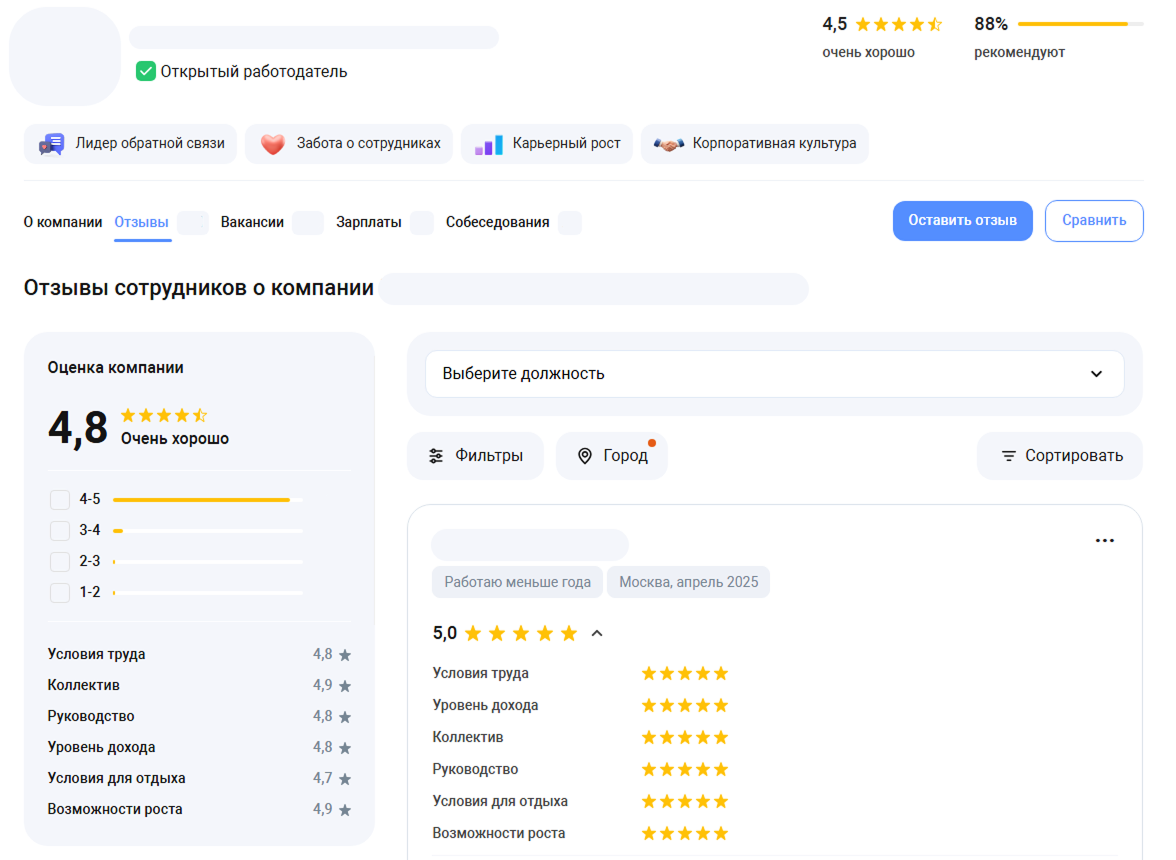Click the filter sliders icon
The image size is (1176, 860).
[x=436, y=456]
